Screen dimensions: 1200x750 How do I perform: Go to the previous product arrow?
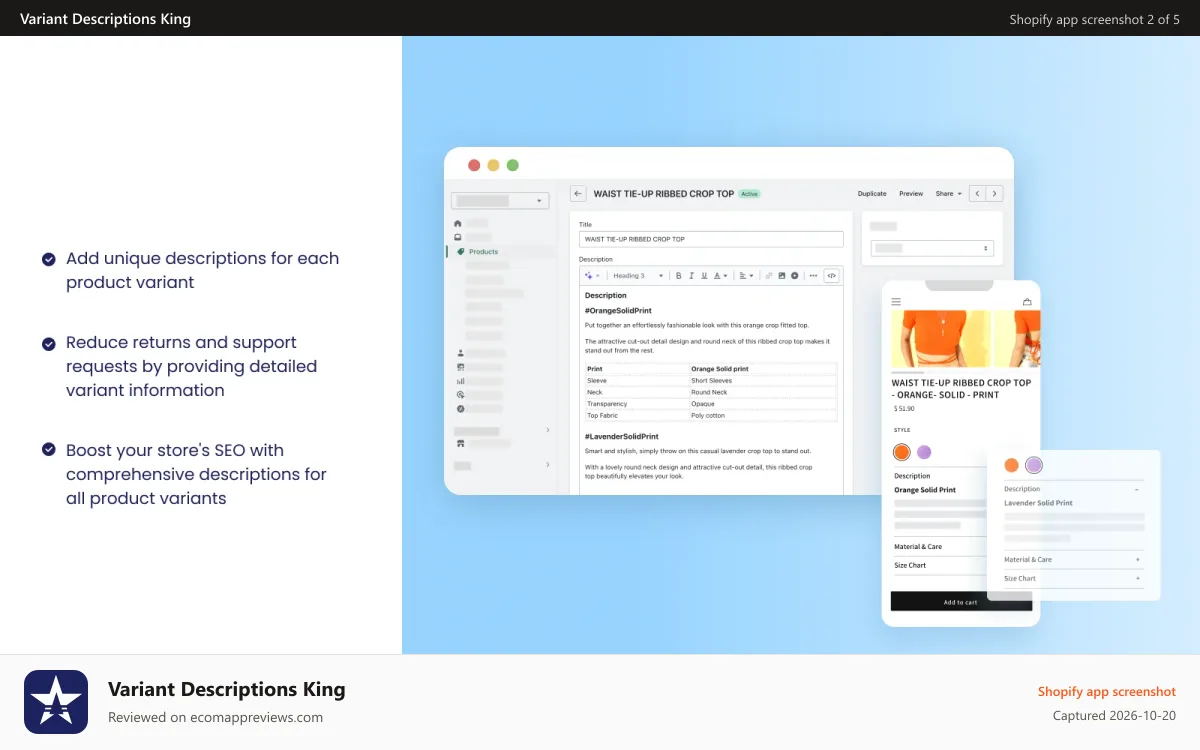point(978,194)
